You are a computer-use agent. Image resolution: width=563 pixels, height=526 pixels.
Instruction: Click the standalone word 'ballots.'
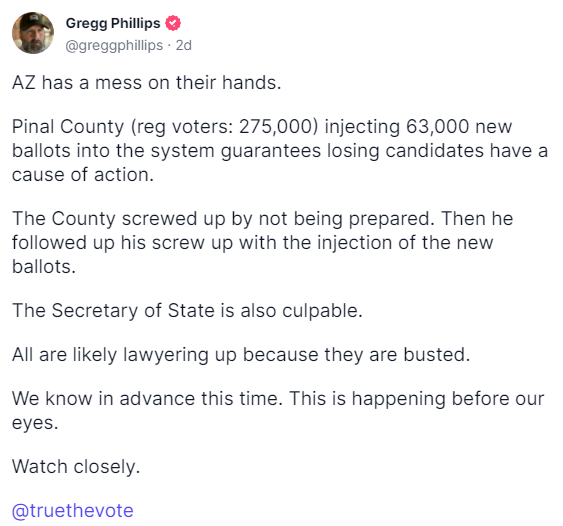tap(44, 267)
